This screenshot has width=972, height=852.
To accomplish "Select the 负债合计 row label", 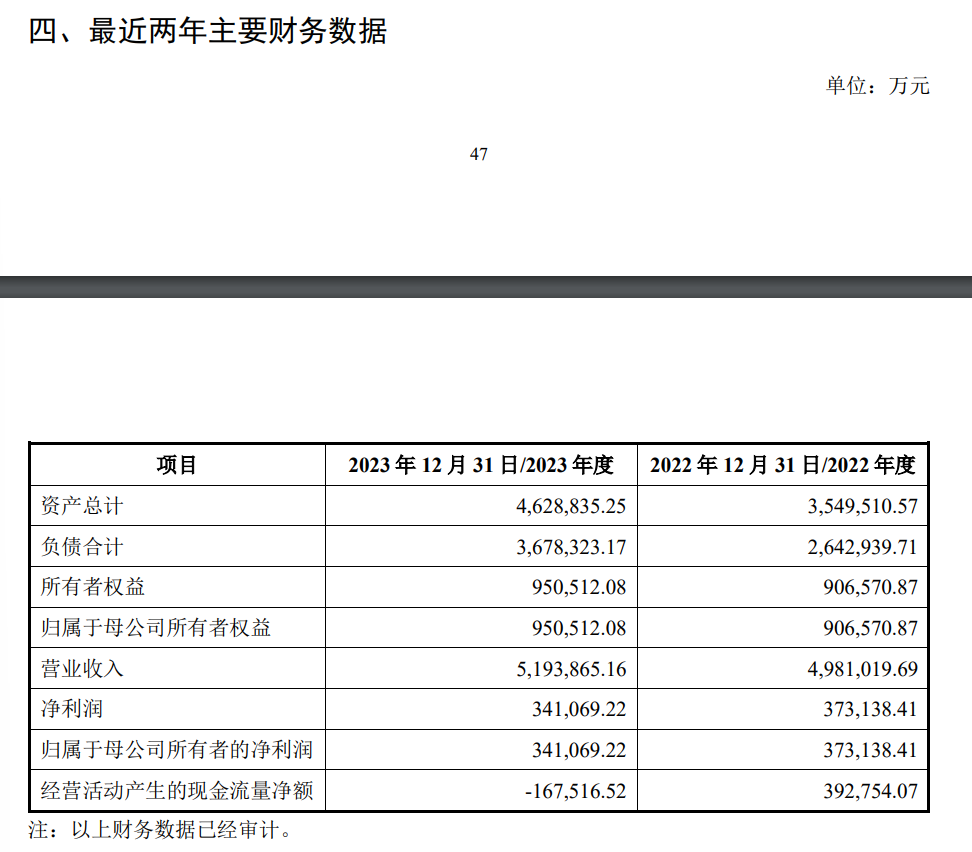I will 82,546.
